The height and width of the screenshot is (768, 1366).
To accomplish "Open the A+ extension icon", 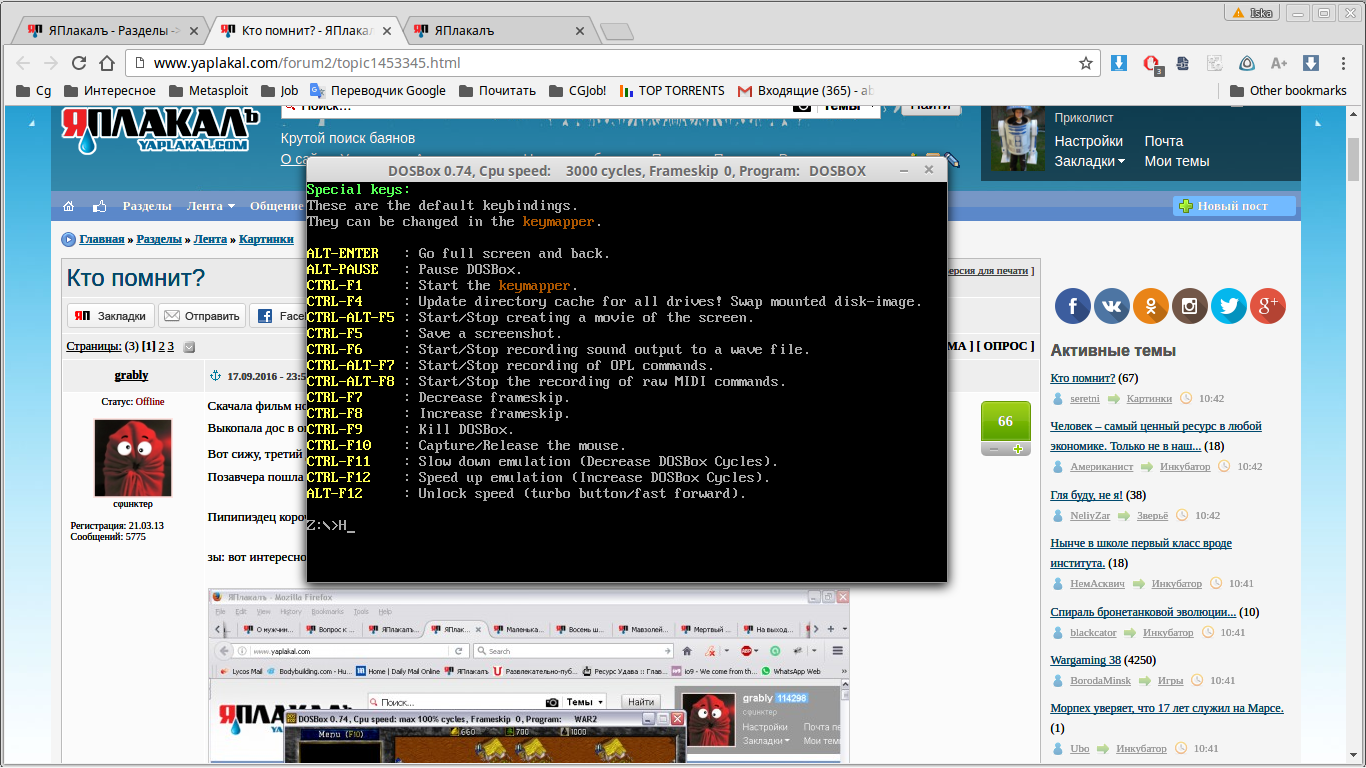I will 1279,63.
